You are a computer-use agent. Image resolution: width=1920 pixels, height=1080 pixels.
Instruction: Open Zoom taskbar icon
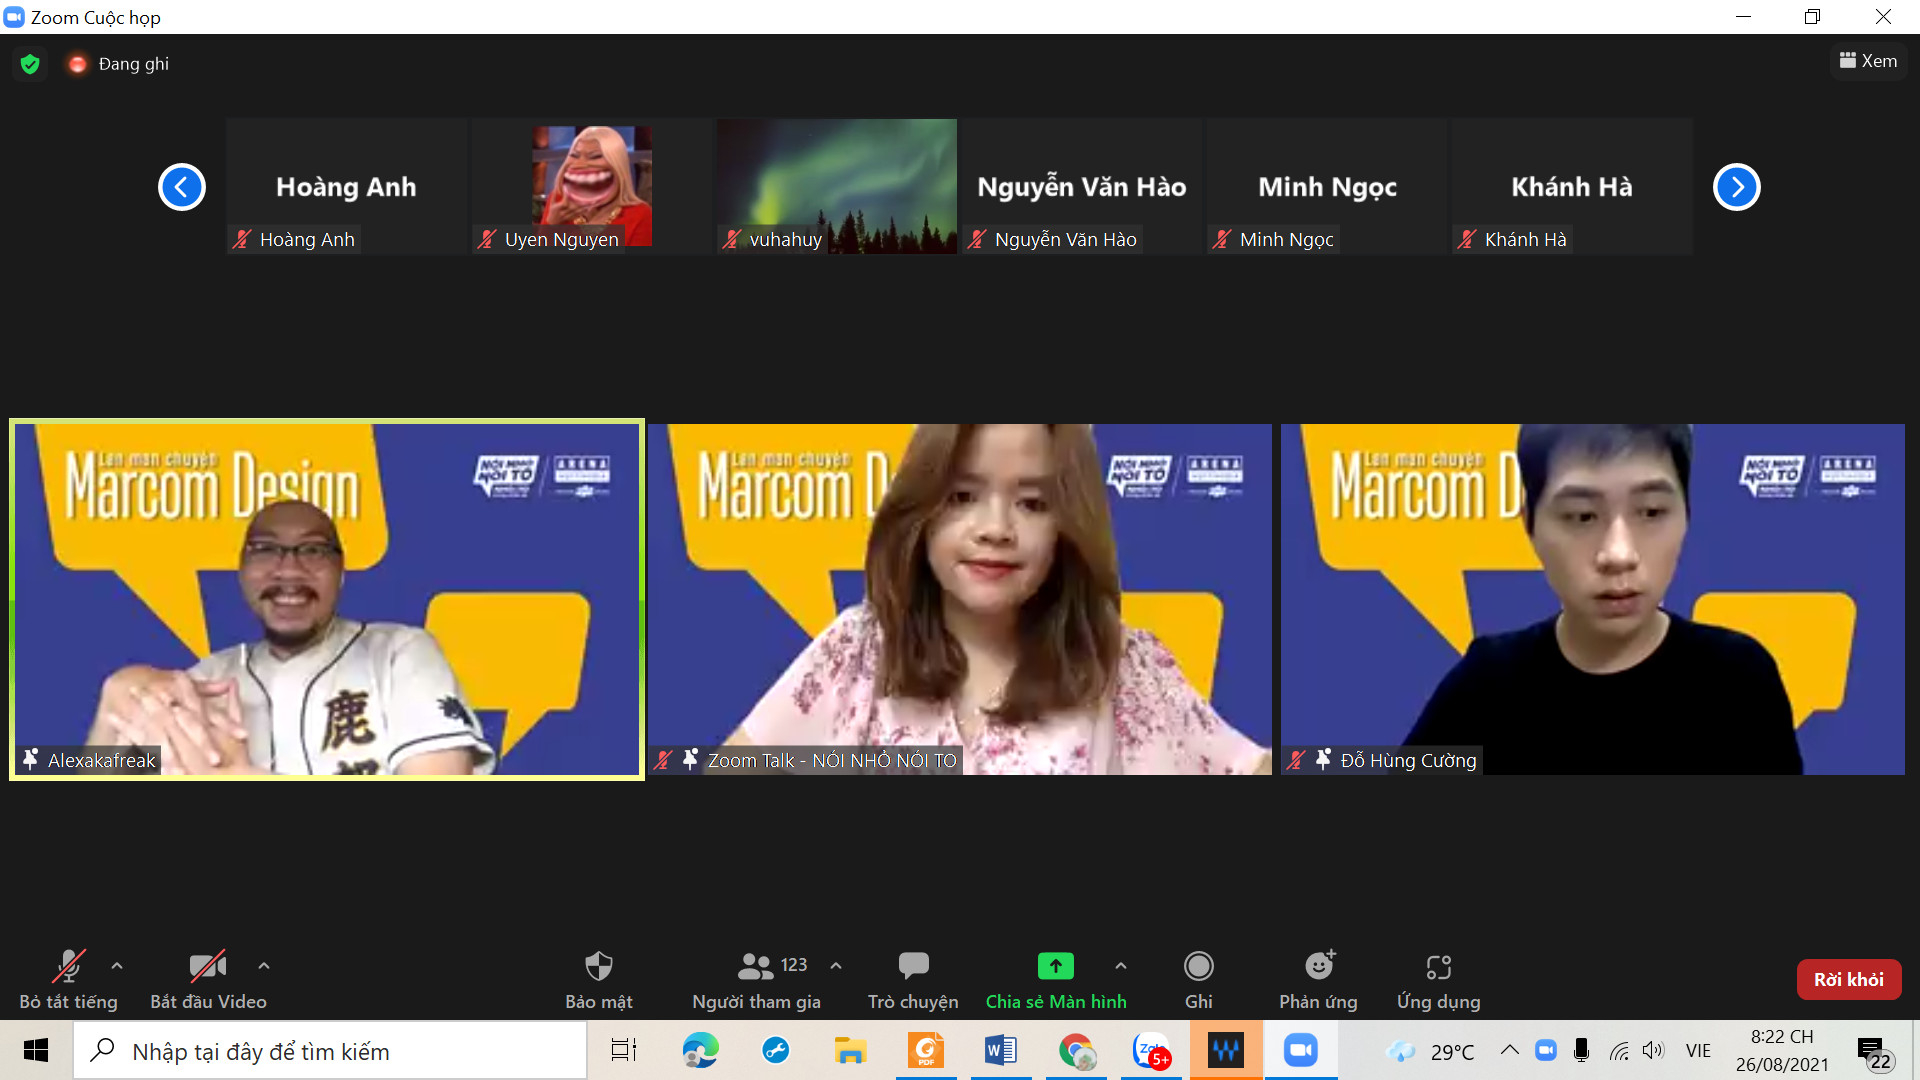click(x=1301, y=1051)
